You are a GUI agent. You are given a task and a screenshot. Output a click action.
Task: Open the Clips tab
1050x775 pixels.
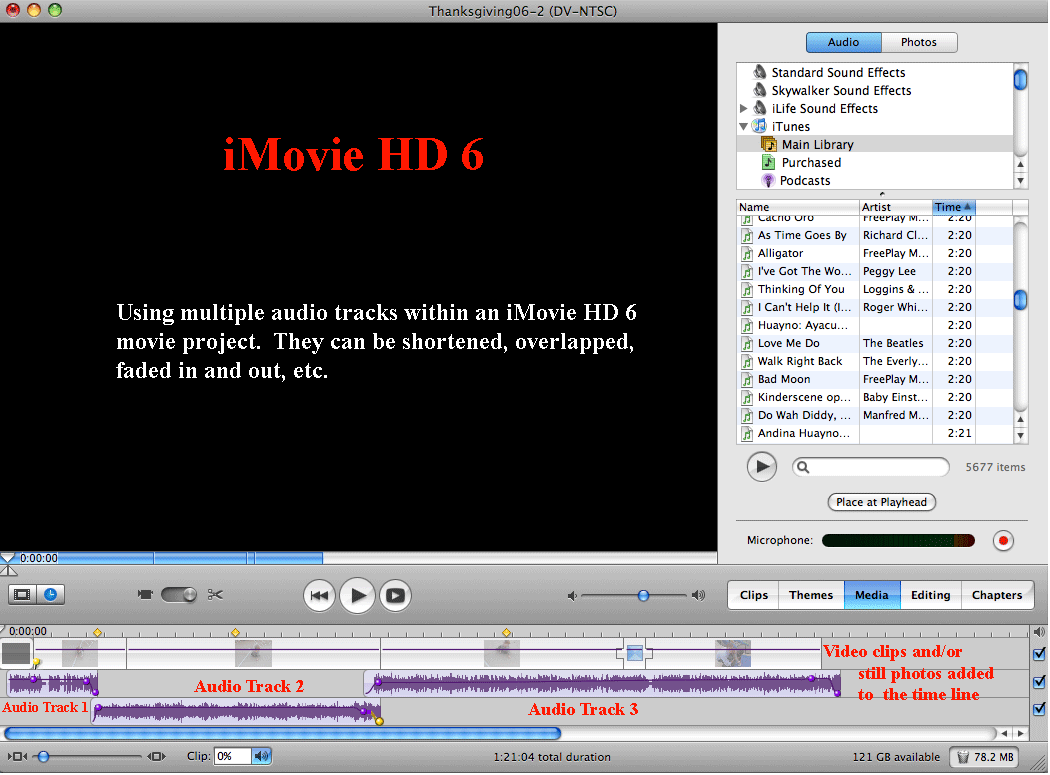click(754, 595)
